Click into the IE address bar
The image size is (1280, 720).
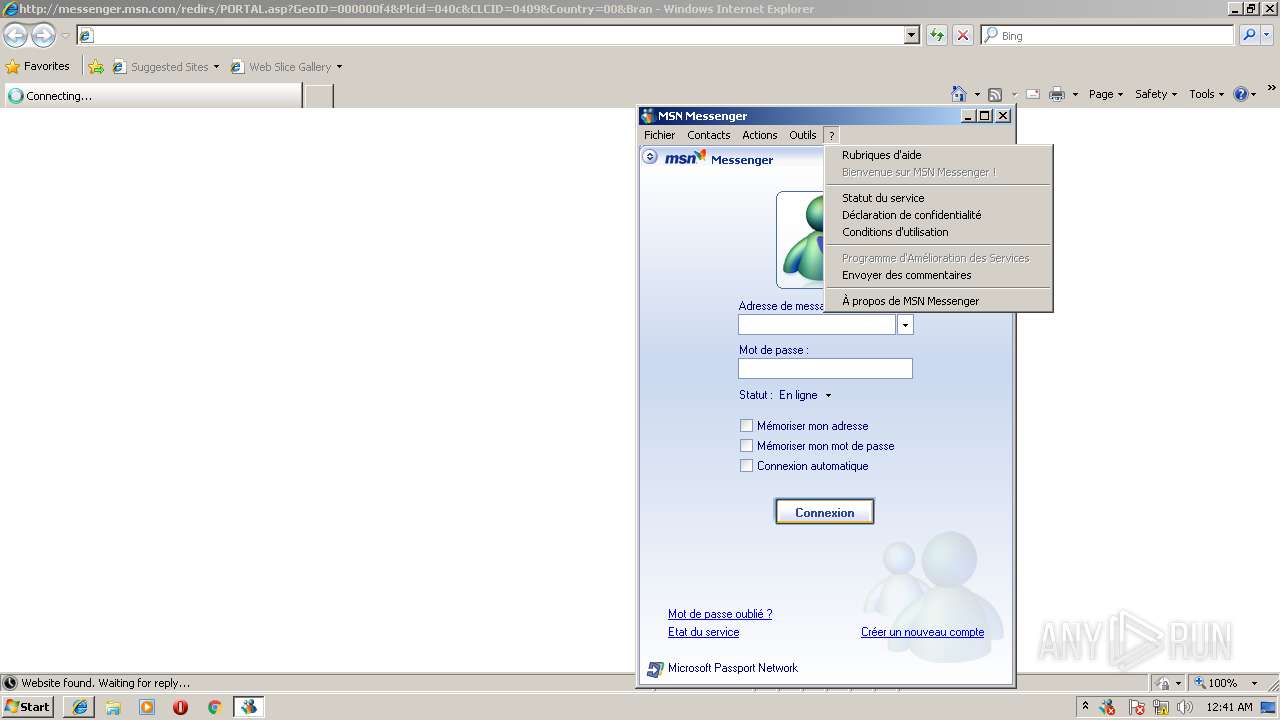pos(490,35)
